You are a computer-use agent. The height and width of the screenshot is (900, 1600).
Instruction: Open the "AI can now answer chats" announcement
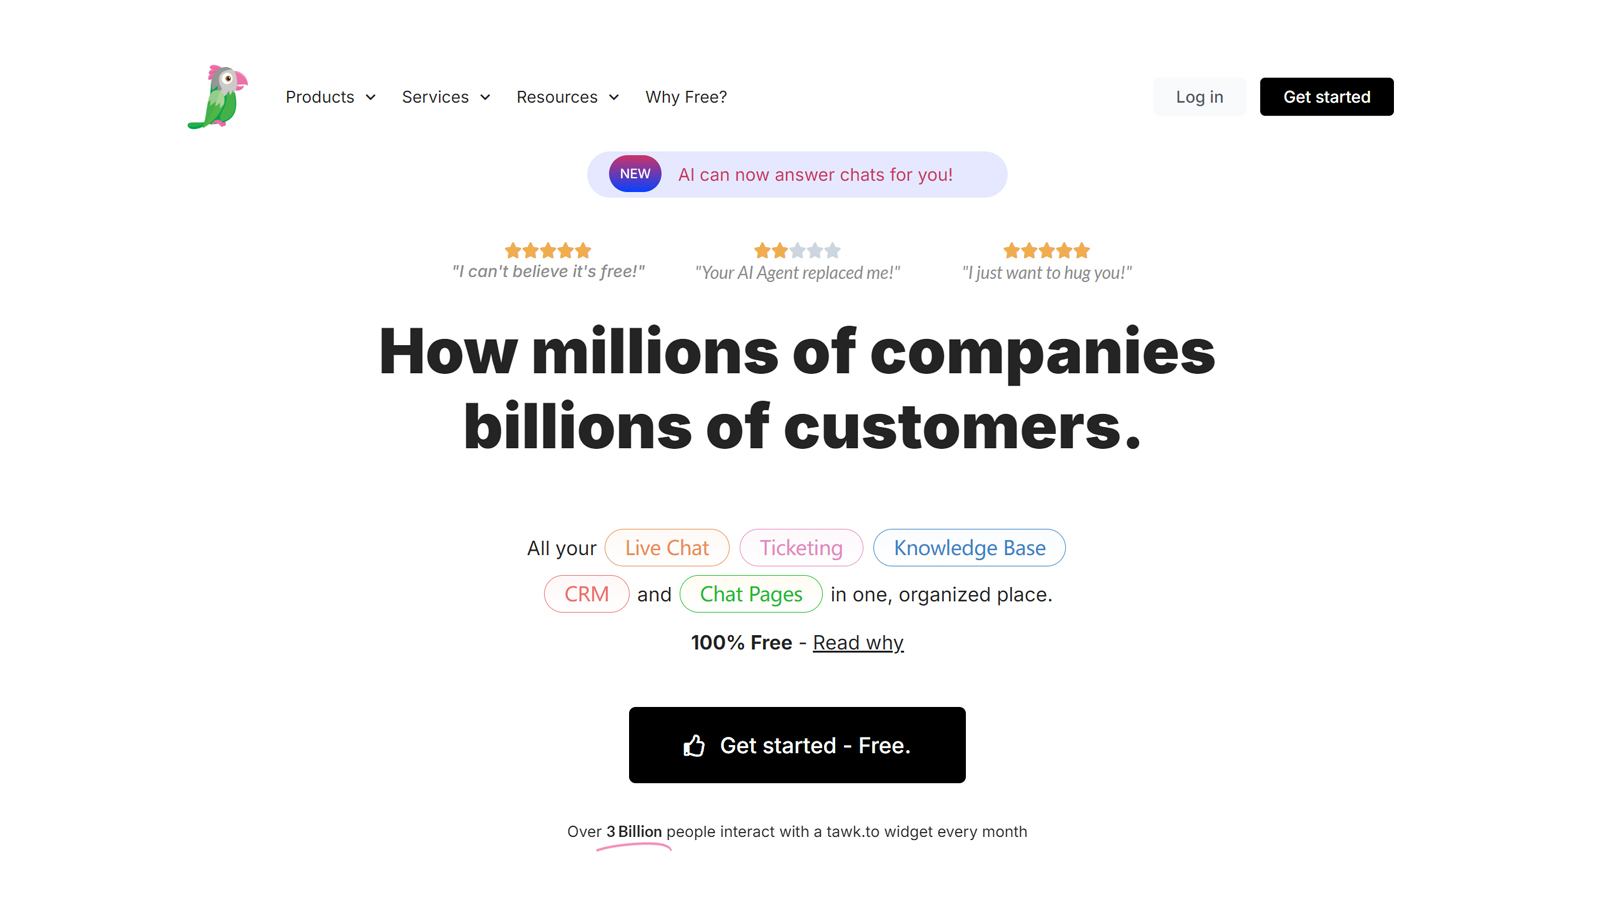click(815, 175)
